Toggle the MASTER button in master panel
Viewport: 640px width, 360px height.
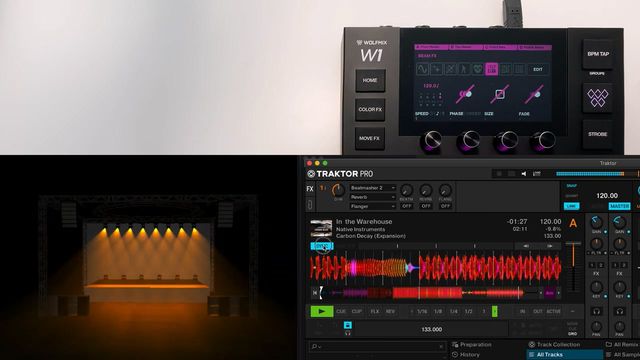pyautogui.click(x=619, y=206)
